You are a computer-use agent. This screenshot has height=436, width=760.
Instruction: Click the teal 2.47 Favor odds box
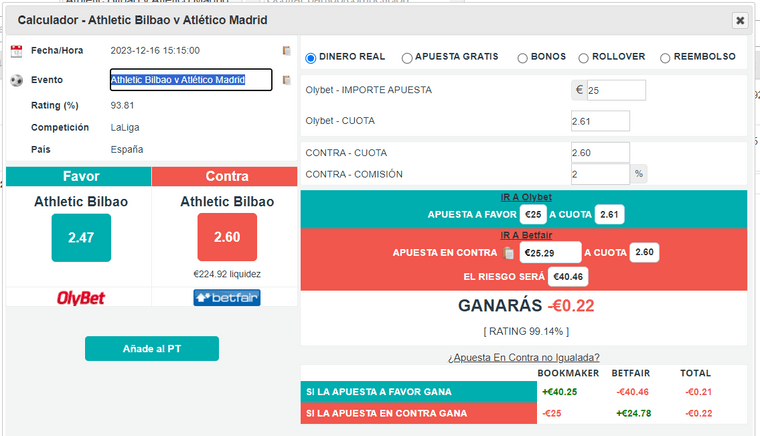tap(81, 238)
